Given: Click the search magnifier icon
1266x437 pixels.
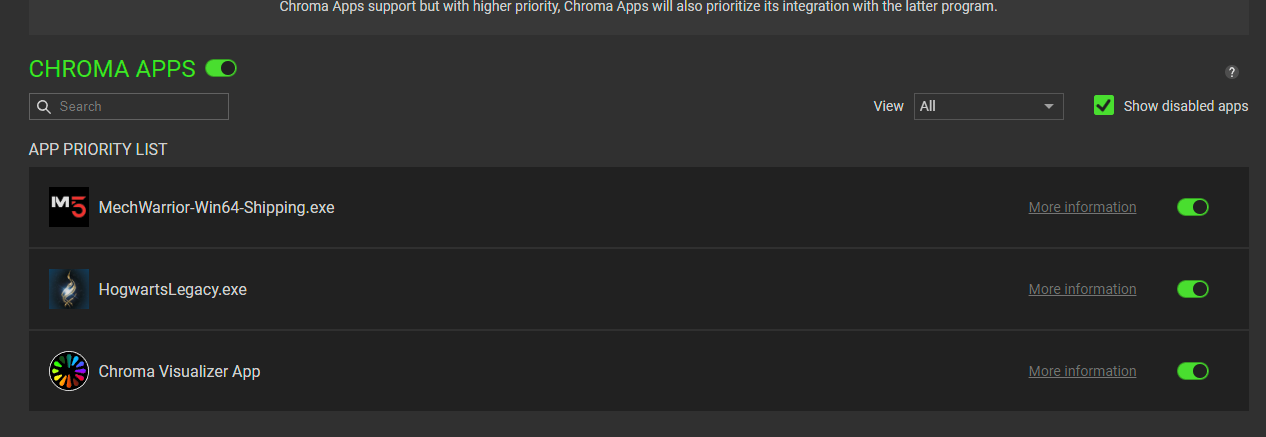Looking at the screenshot, I should click(x=43, y=106).
